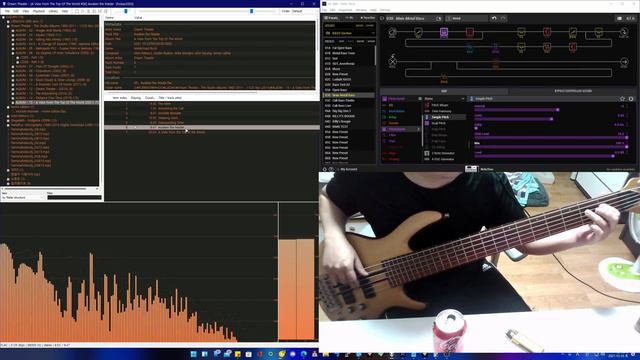The height and width of the screenshot is (360, 640).
Task: Select the Delay effect category
Action: (392, 117)
